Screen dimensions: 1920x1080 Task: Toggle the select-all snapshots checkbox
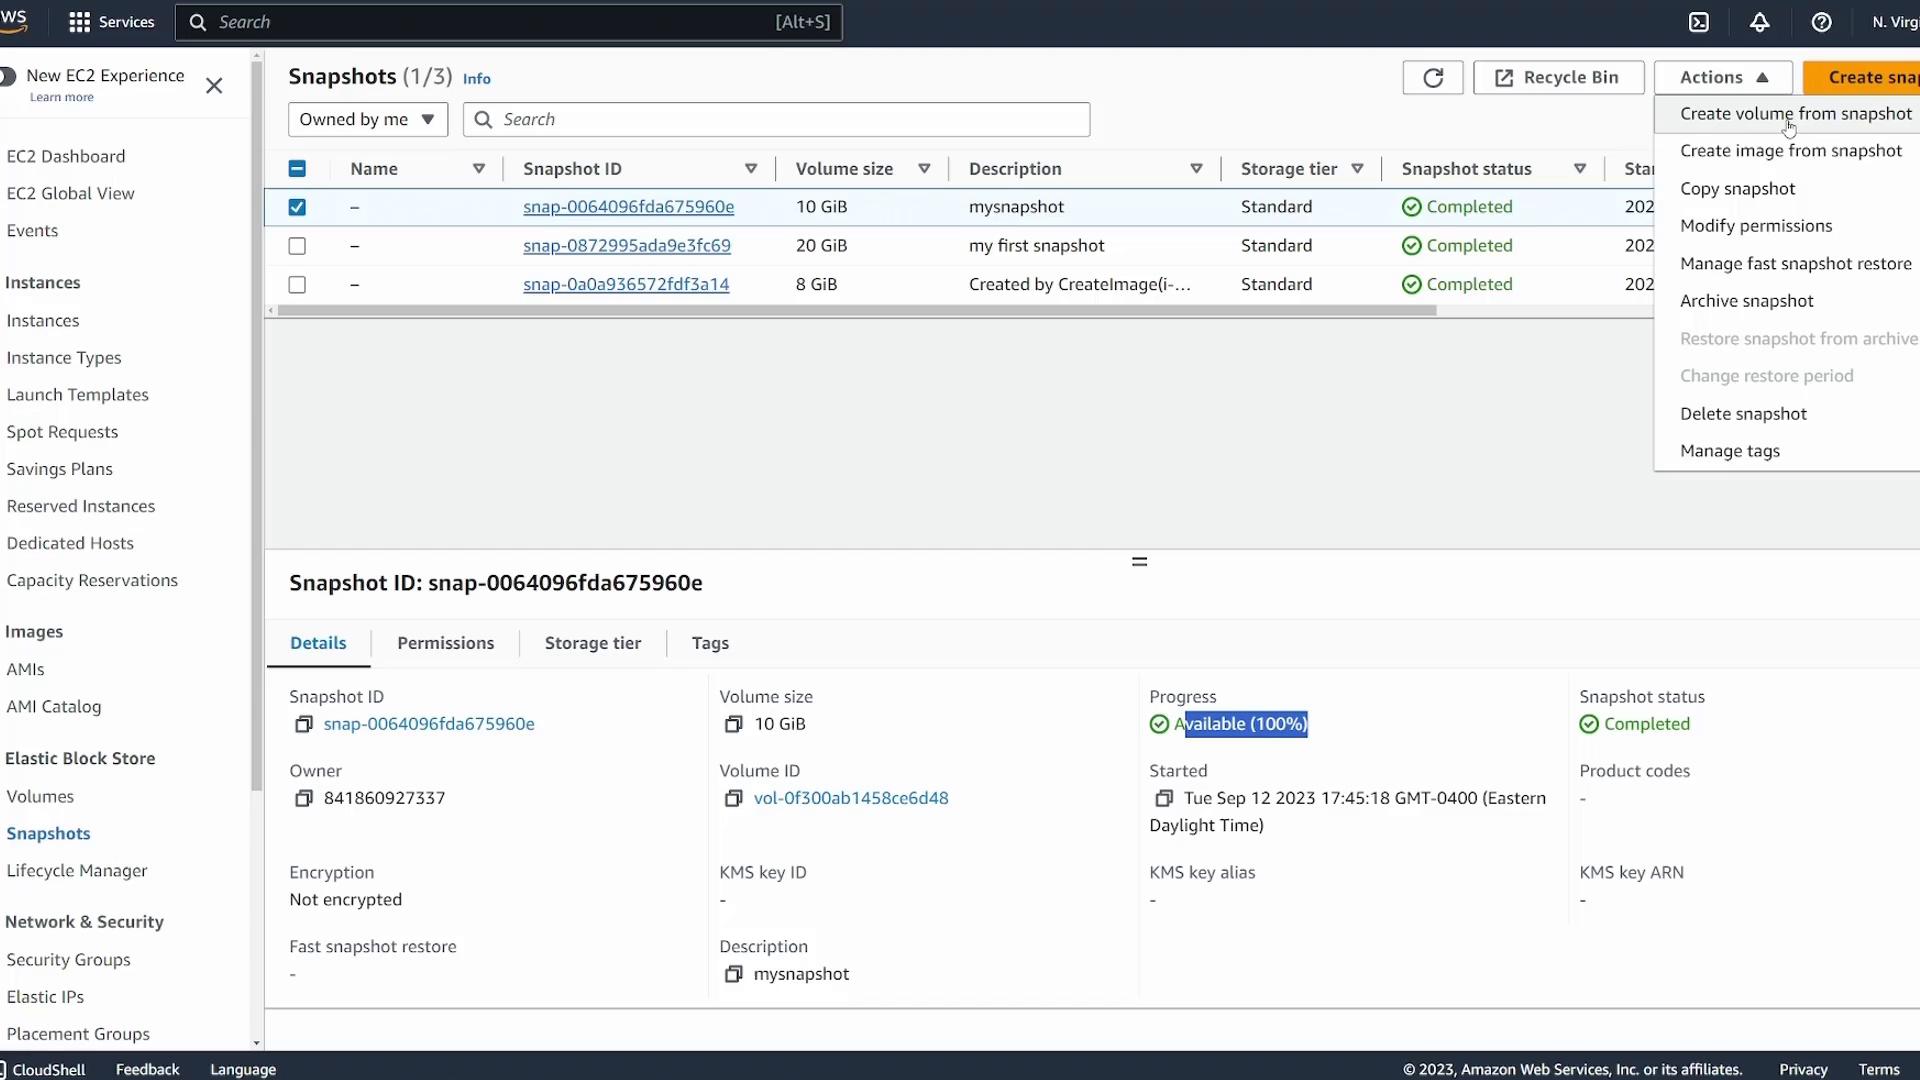click(x=297, y=169)
